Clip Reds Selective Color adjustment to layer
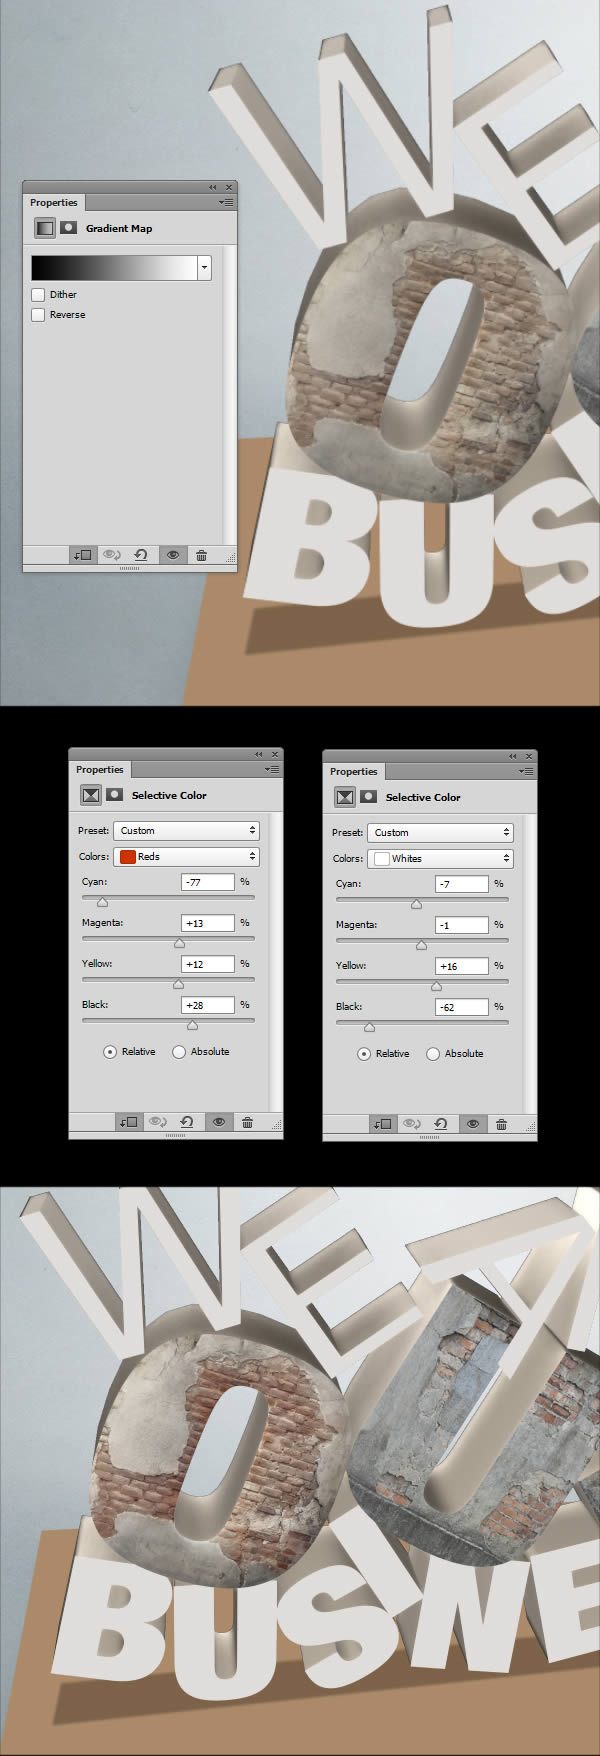600x1756 pixels. pyautogui.click(x=129, y=1122)
